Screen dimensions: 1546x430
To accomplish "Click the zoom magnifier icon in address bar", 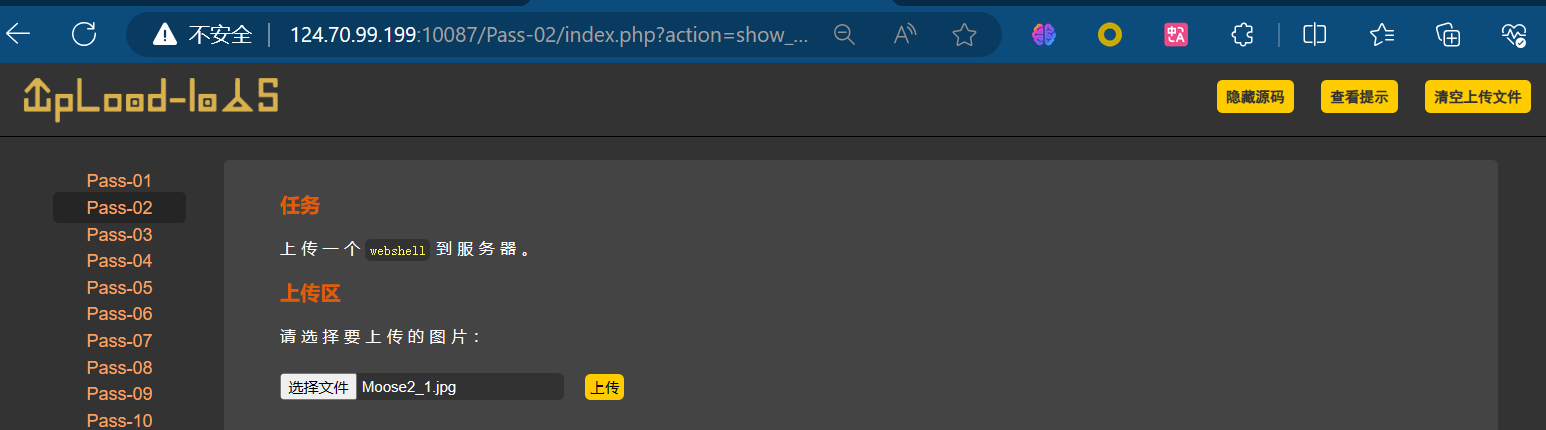I will (845, 35).
